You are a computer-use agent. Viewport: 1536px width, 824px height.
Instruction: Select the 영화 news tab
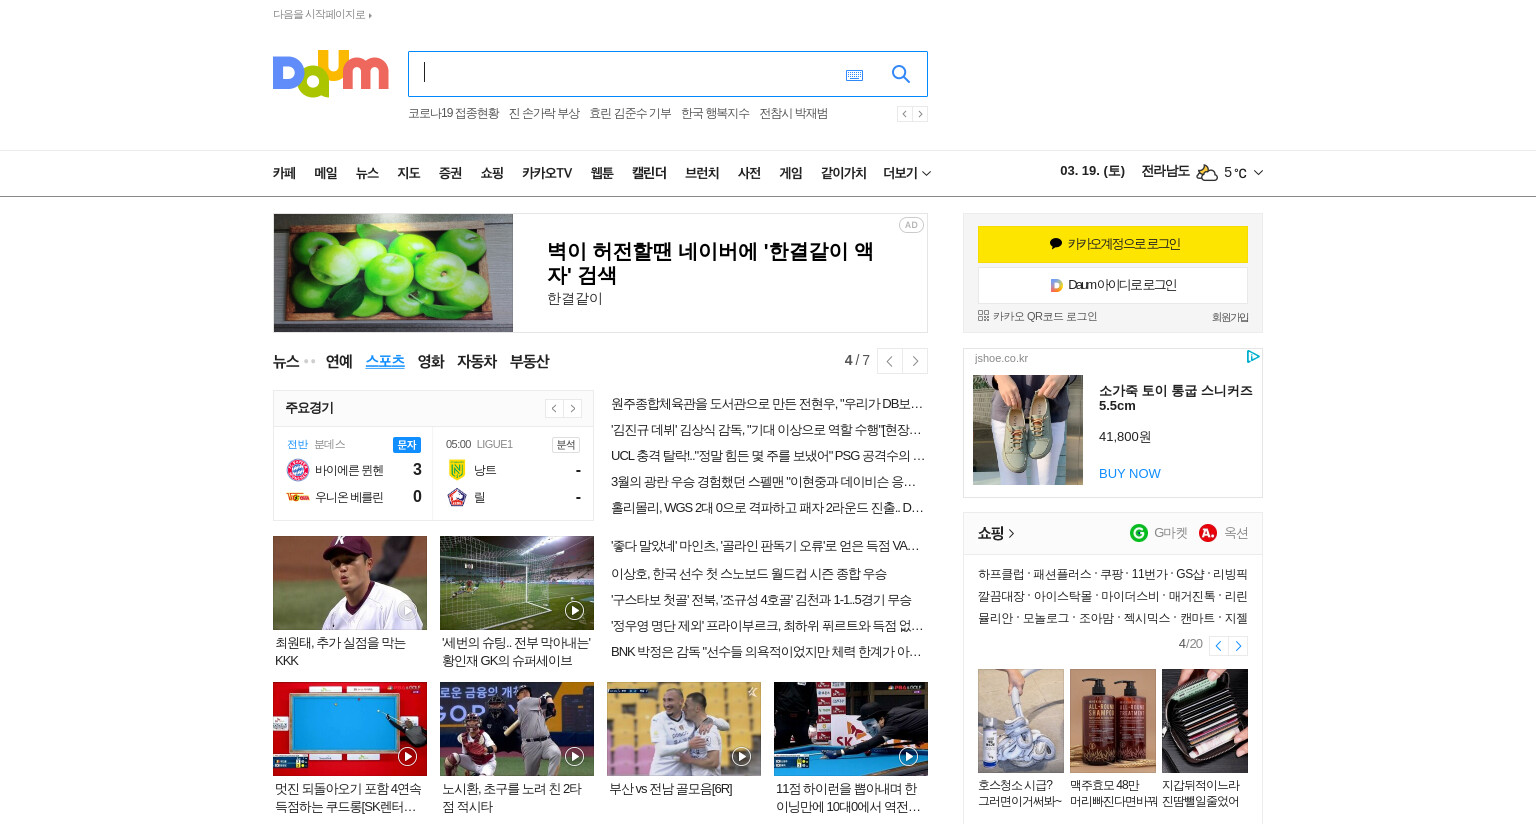coord(431,361)
